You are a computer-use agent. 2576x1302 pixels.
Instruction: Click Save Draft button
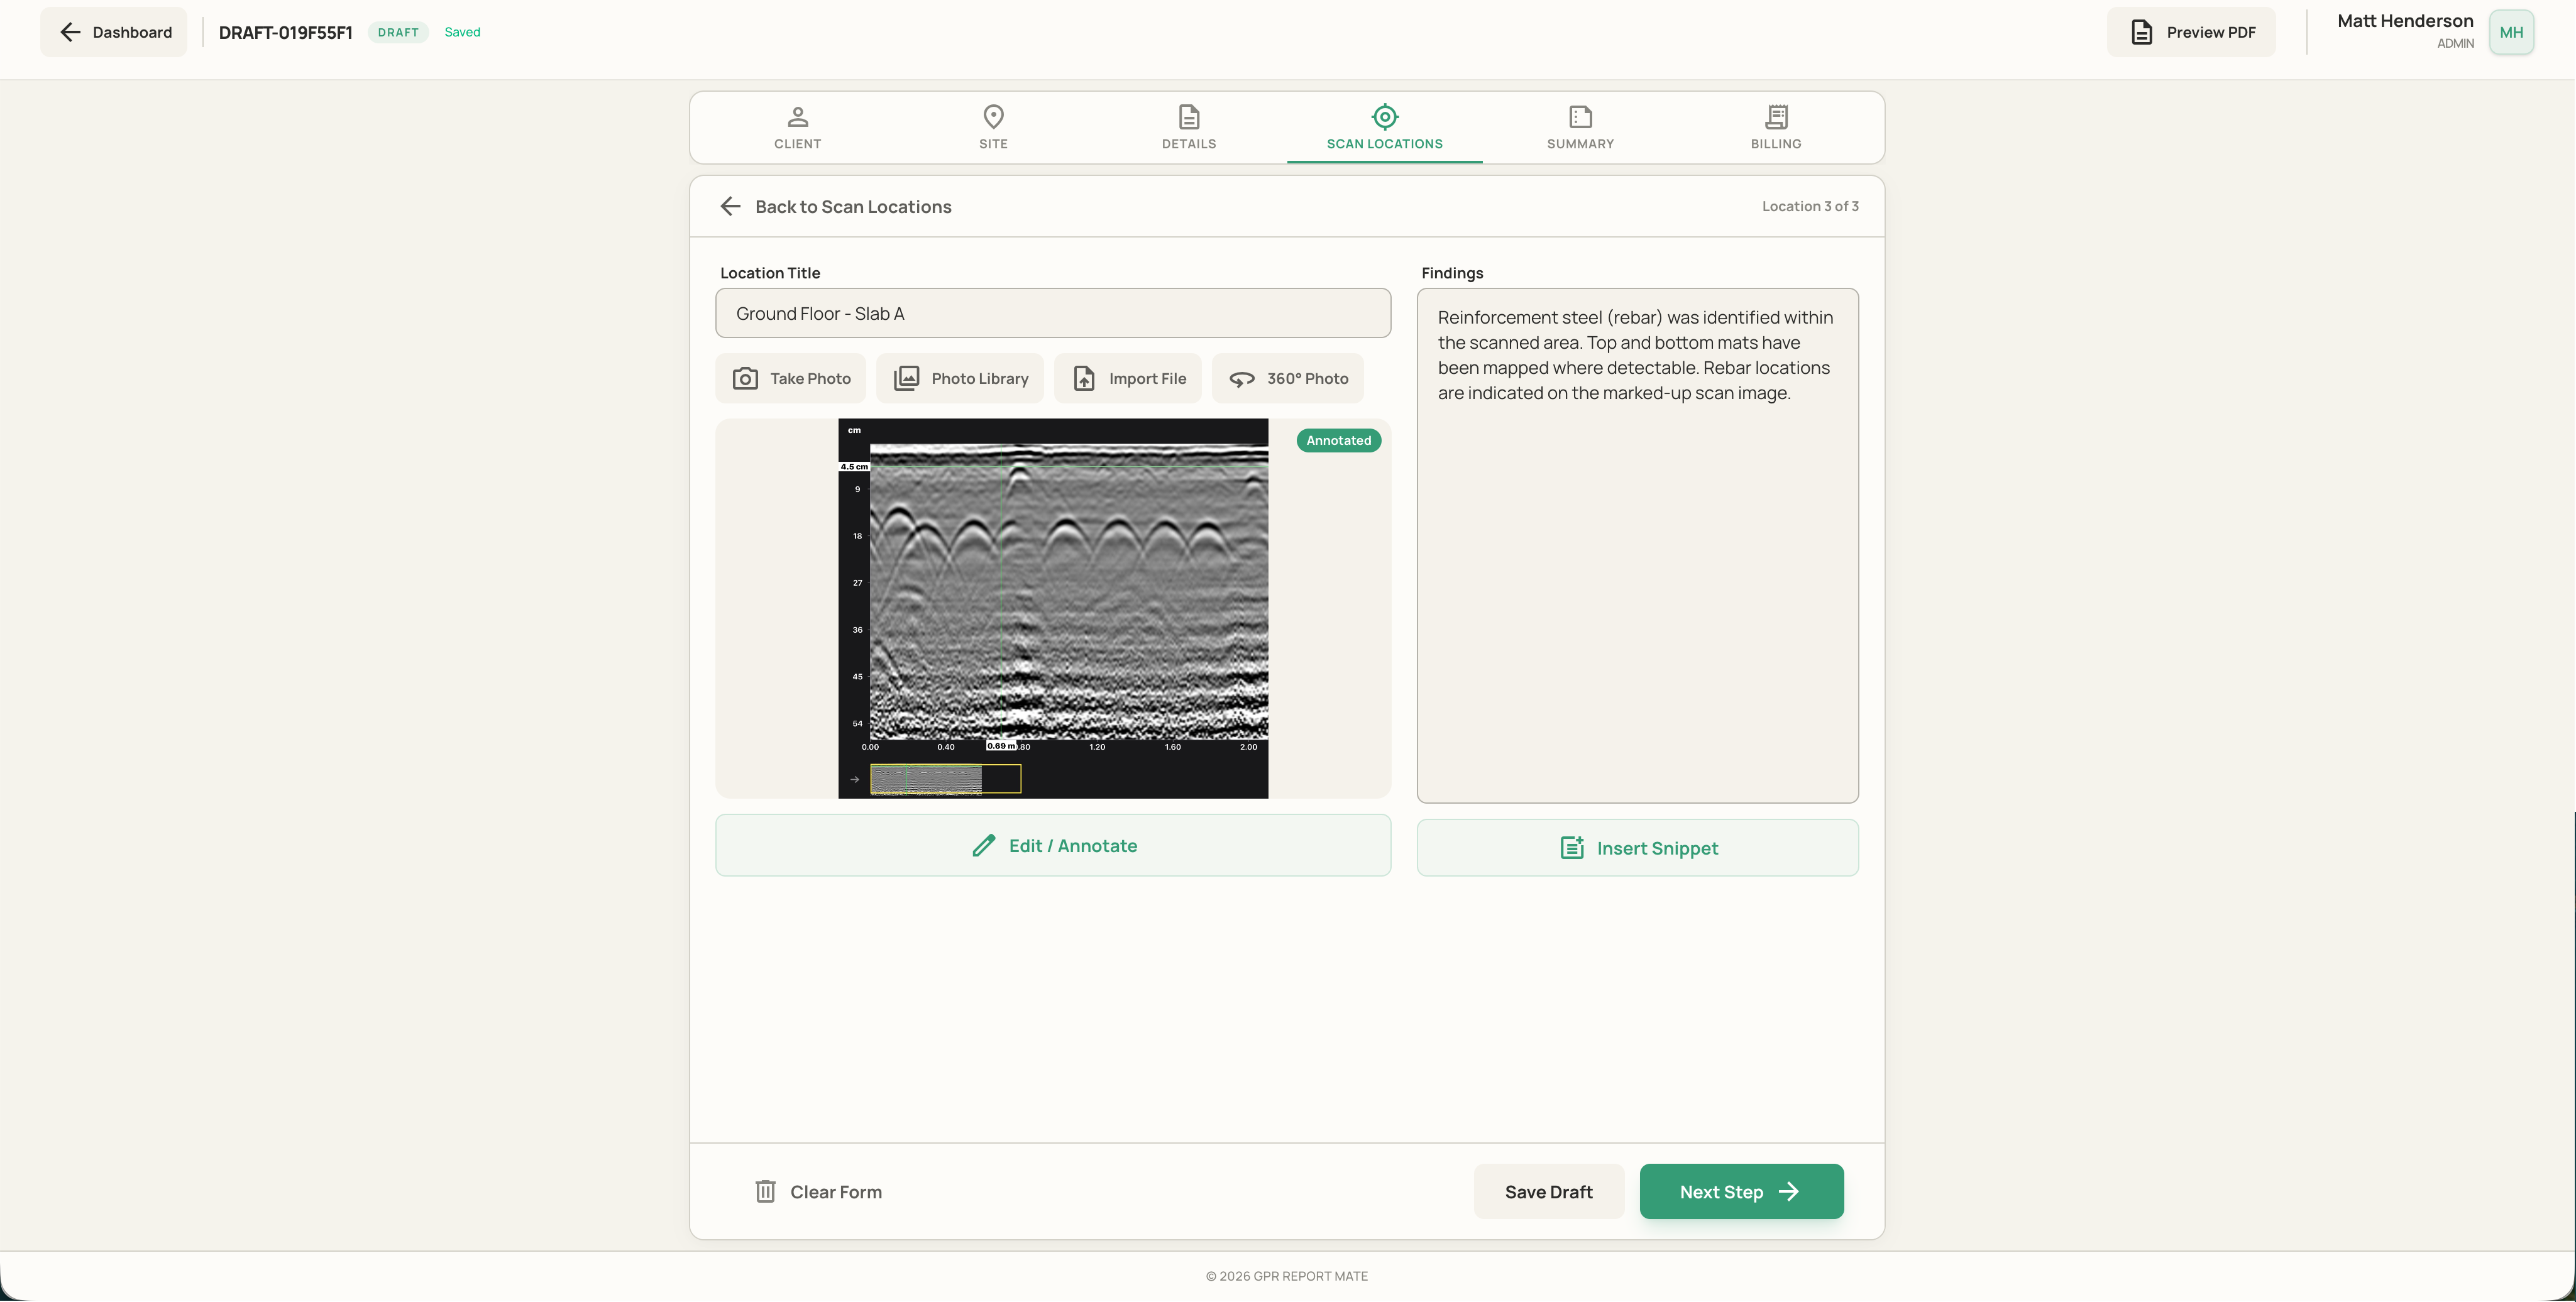point(1548,1191)
